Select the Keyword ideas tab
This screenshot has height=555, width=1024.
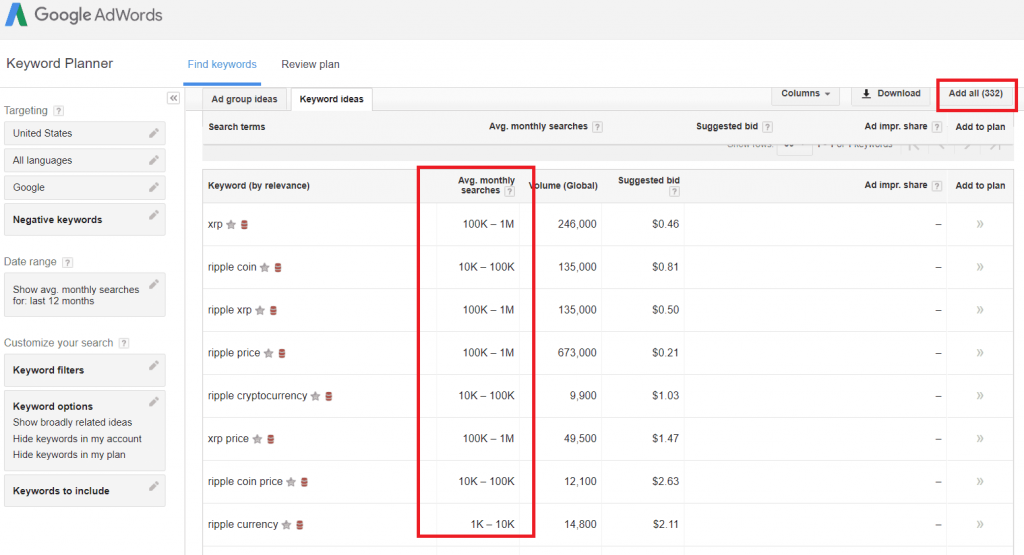[x=331, y=99]
